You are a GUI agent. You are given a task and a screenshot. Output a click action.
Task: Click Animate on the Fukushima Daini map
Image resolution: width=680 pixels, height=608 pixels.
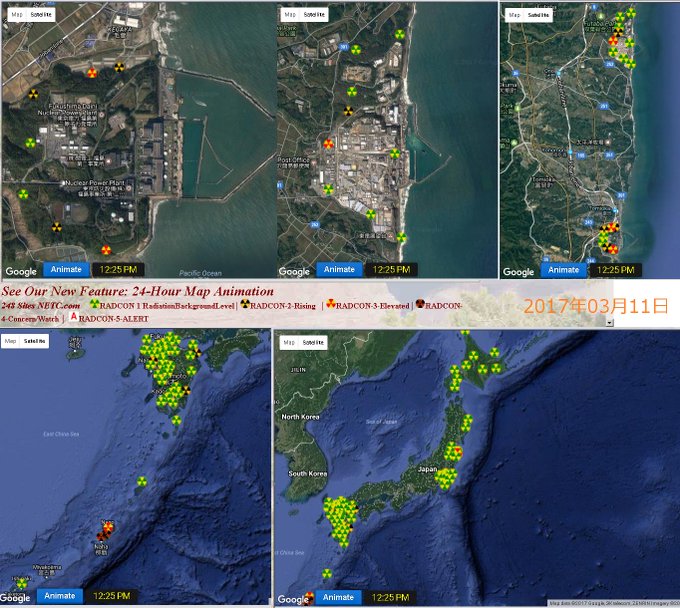coord(66,269)
